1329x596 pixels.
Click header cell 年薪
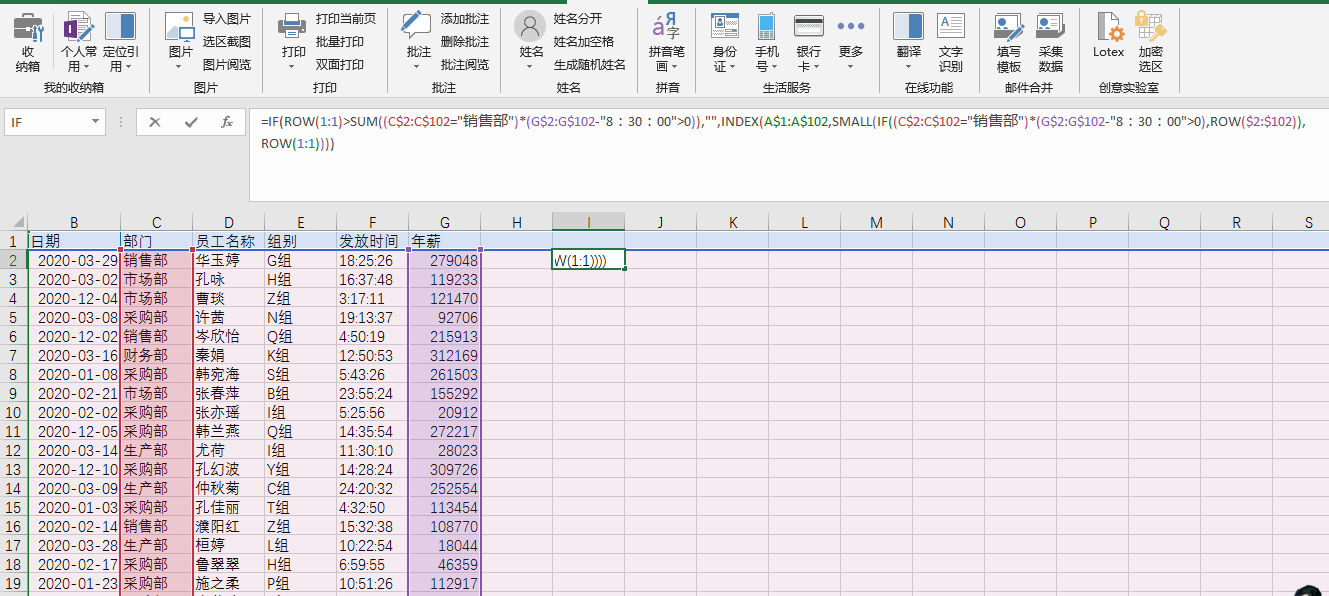pyautogui.click(x=444, y=241)
